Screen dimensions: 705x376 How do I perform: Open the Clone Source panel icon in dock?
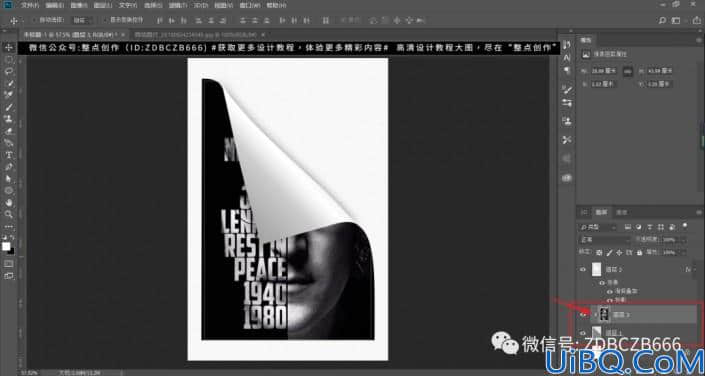567,121
